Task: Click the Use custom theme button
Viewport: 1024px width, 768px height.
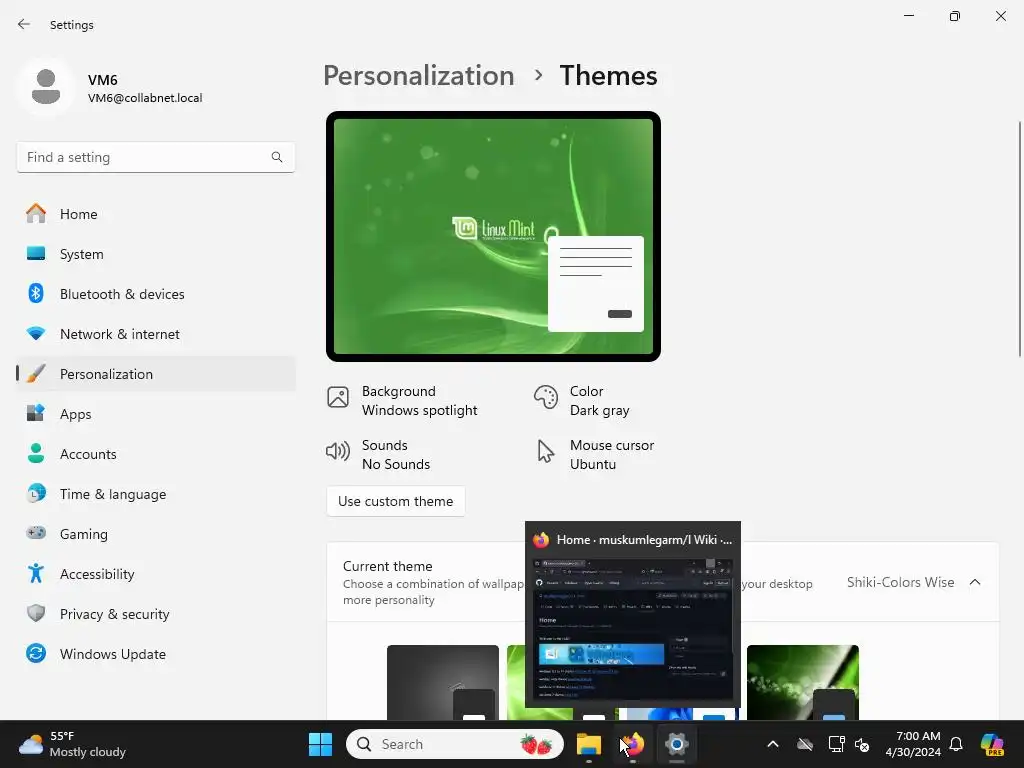Action: [x=396, y=501]
